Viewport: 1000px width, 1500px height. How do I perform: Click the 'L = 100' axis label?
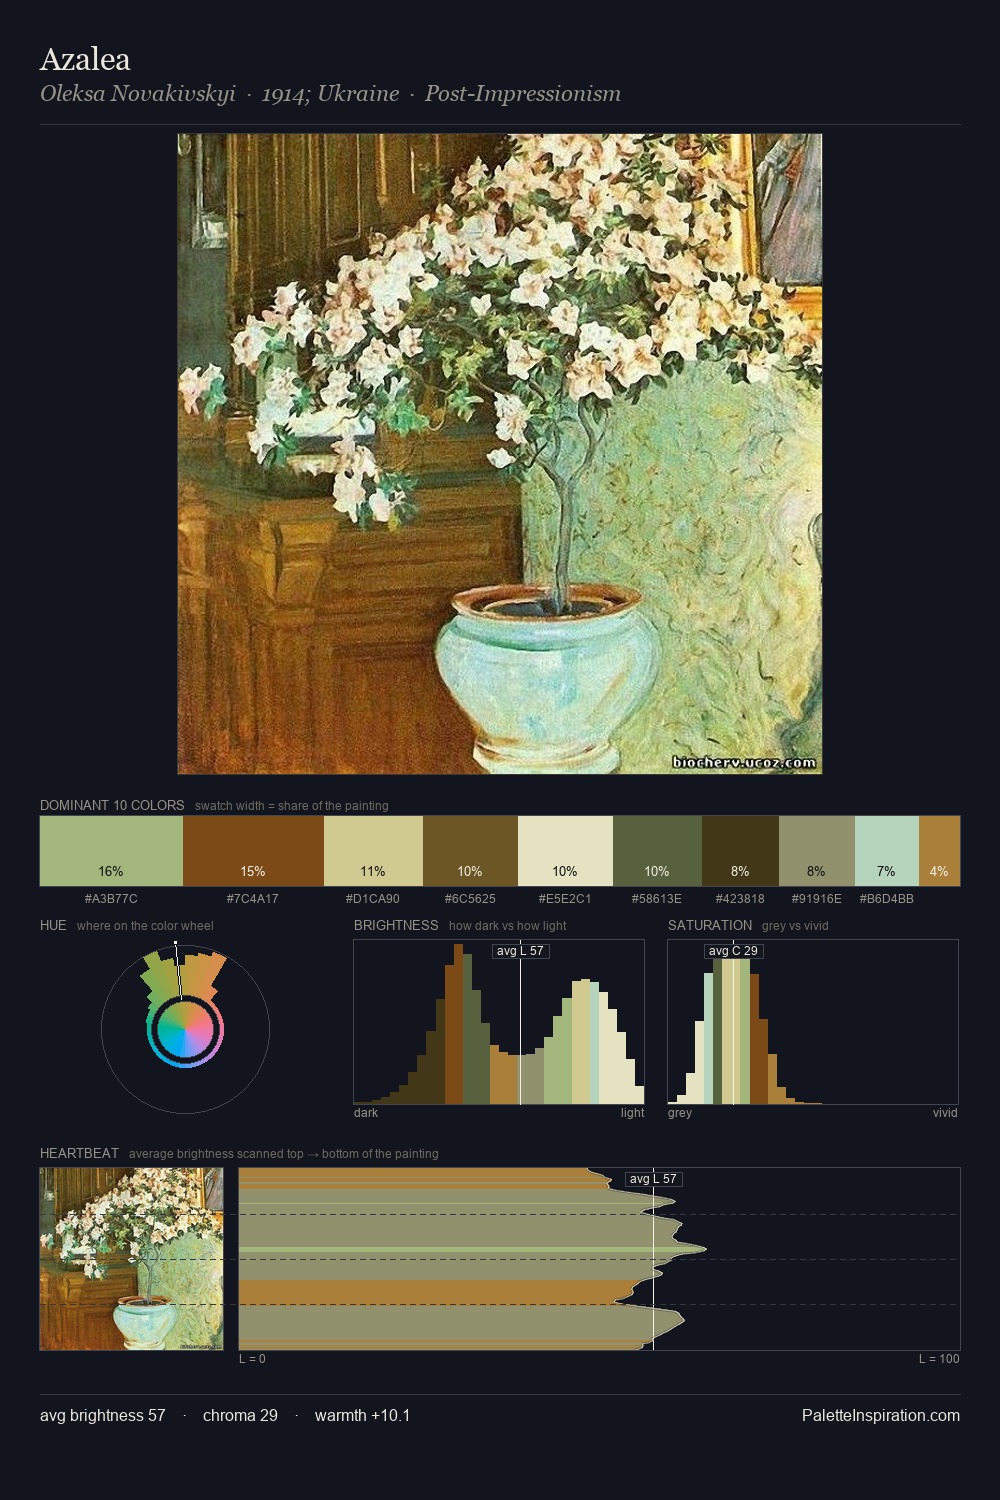pos(939,1359)
